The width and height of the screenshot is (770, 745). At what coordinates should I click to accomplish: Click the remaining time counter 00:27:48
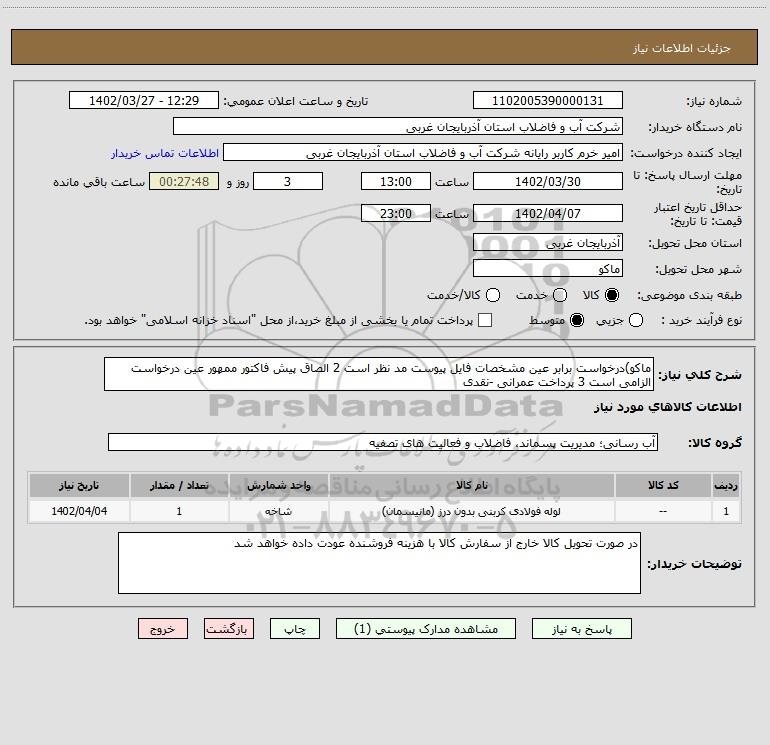pos(184,181)
